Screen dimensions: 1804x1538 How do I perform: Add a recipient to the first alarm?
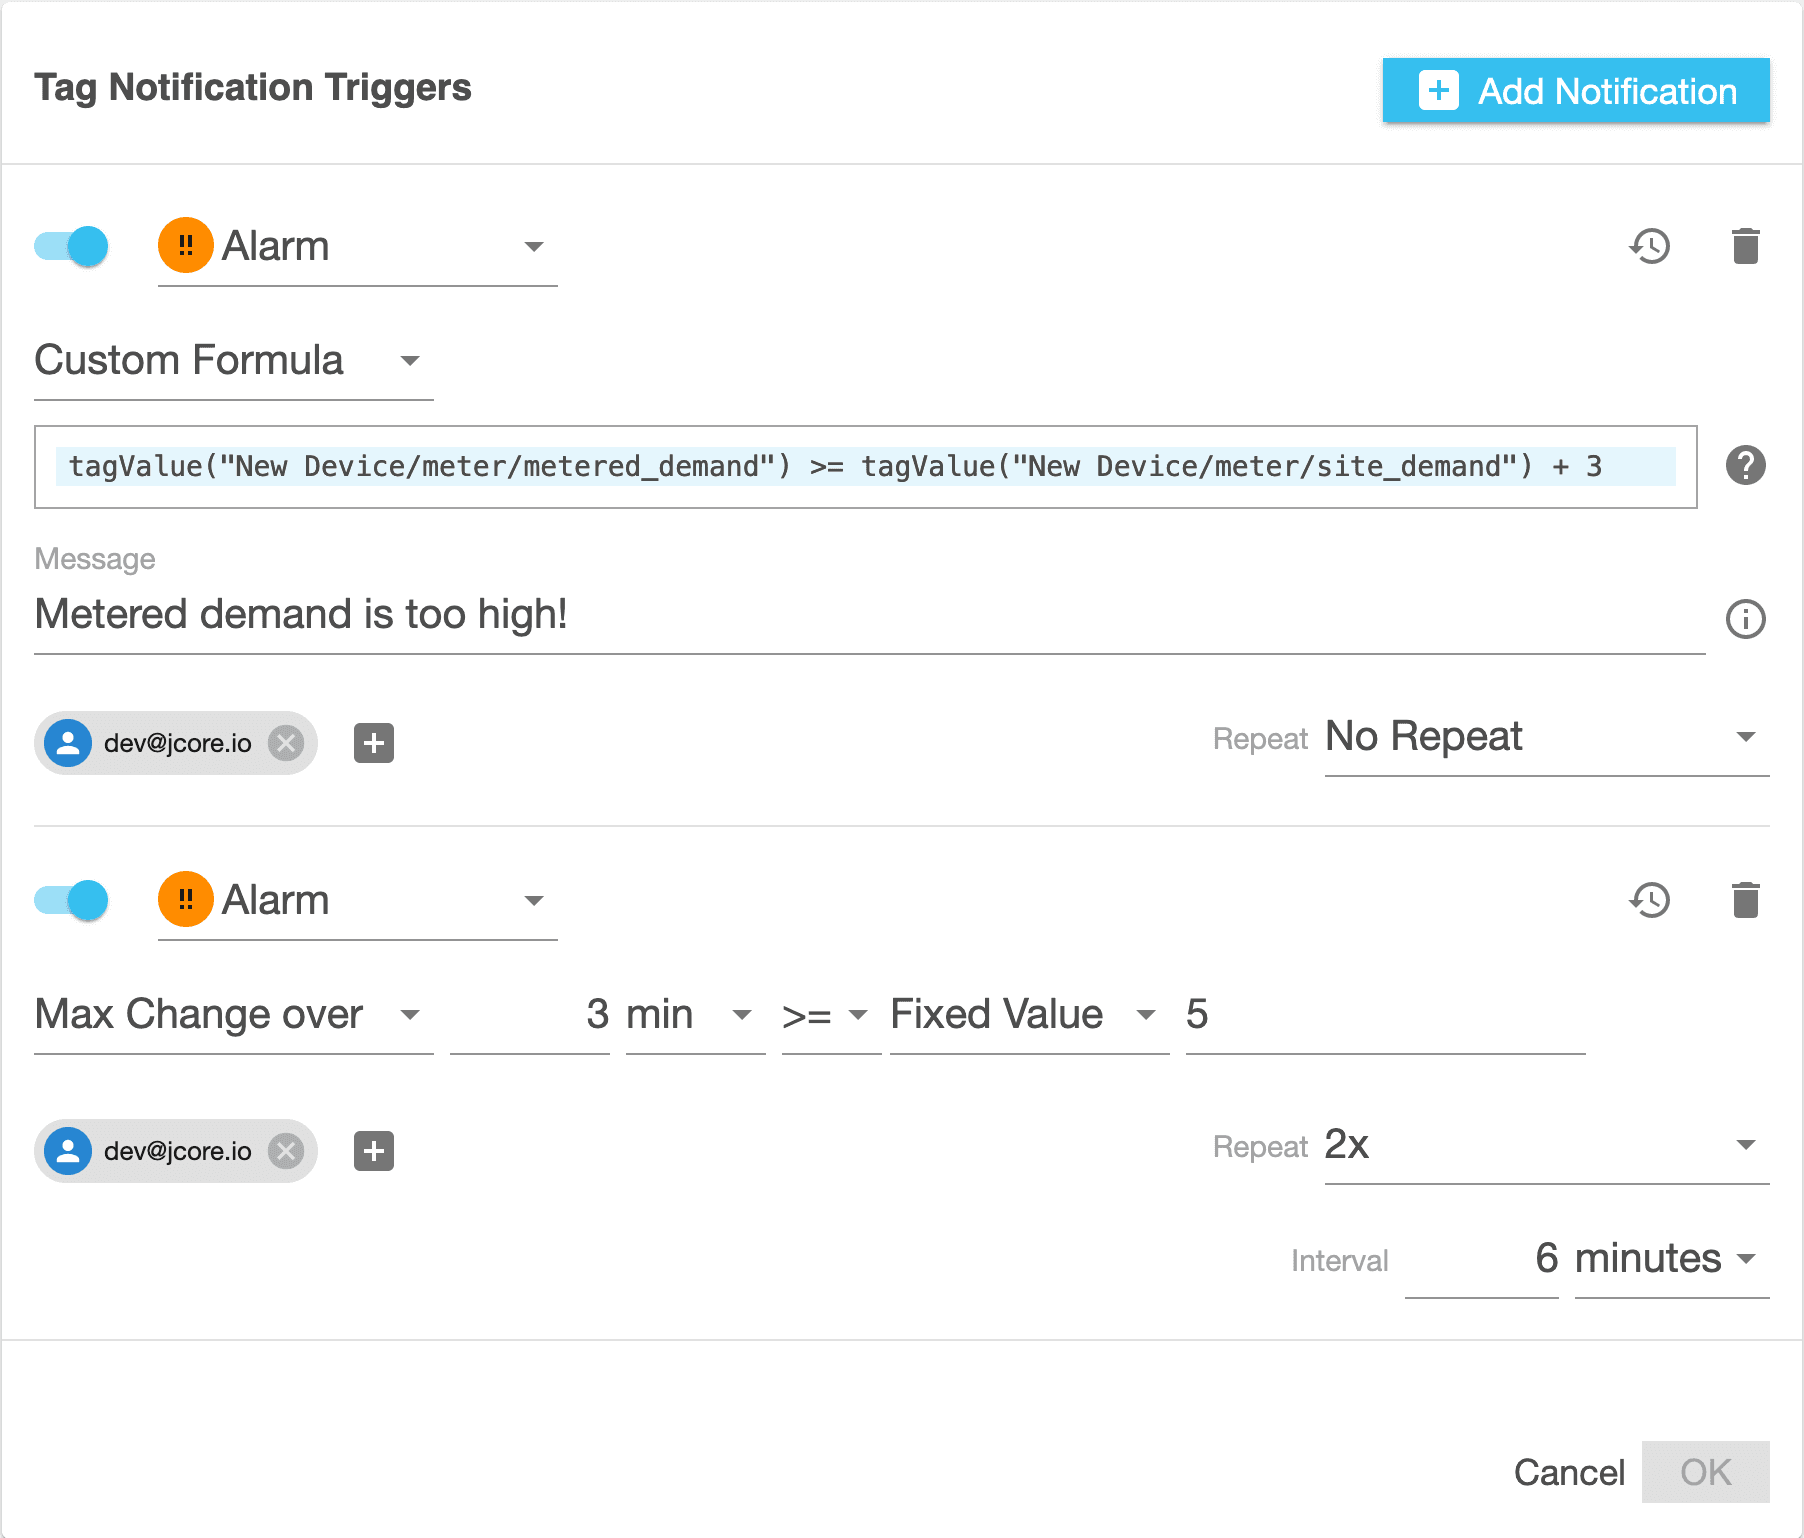coord(374,743)
